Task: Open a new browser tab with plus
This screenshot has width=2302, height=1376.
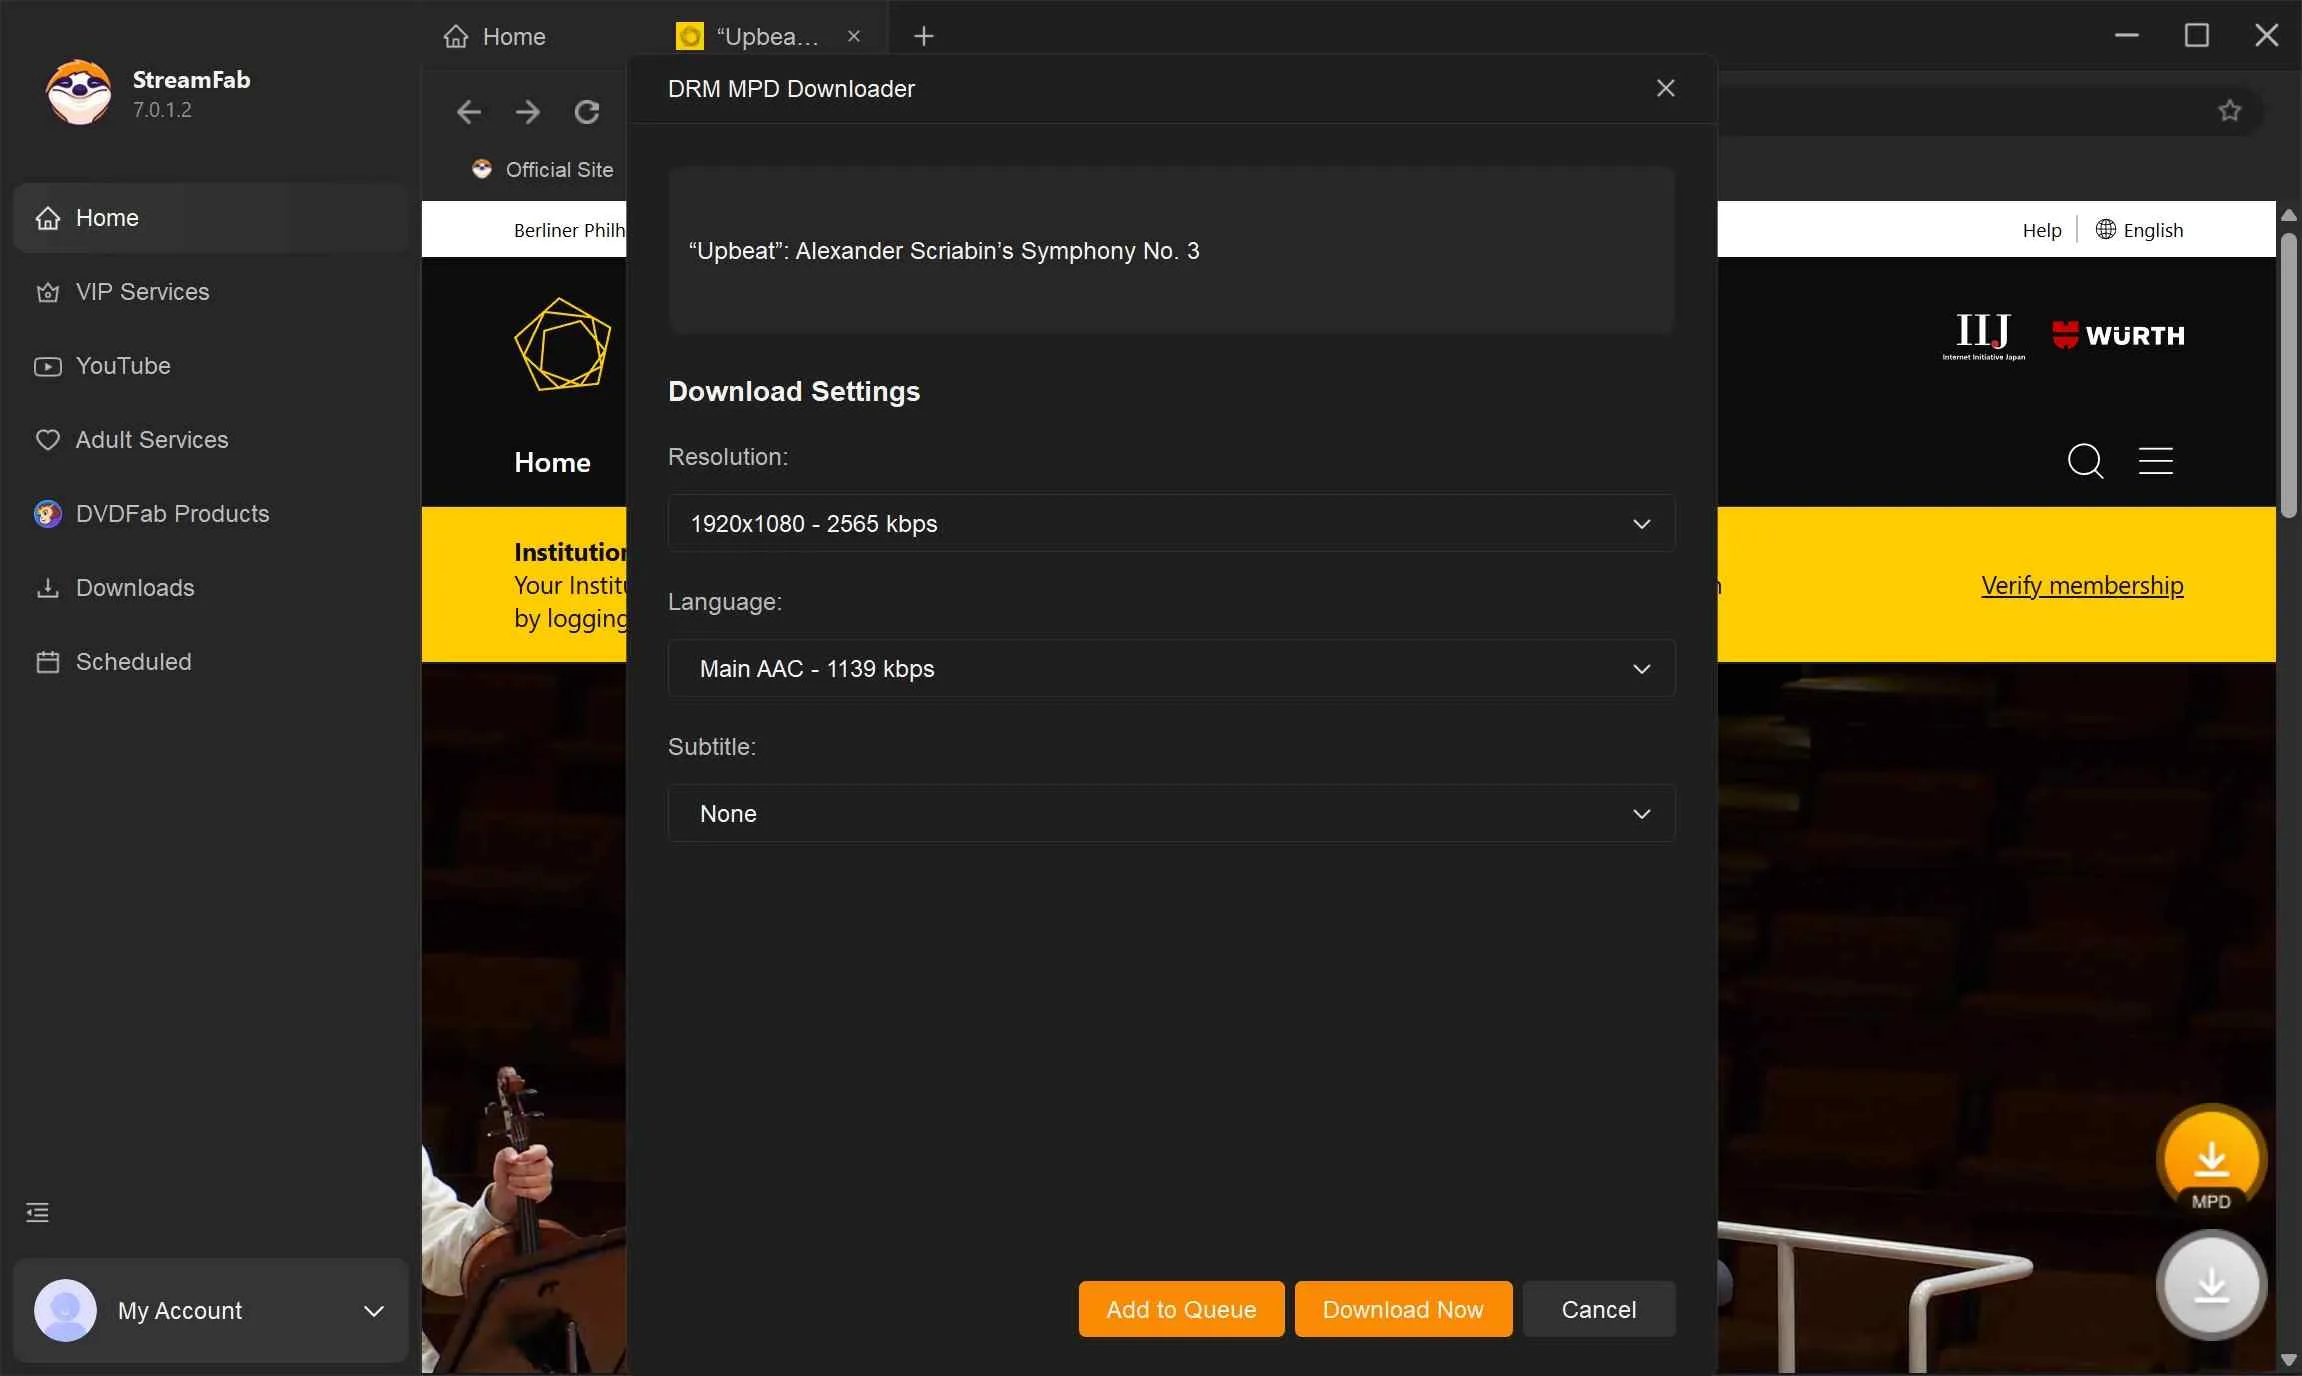Action: [x=921, y=36]
